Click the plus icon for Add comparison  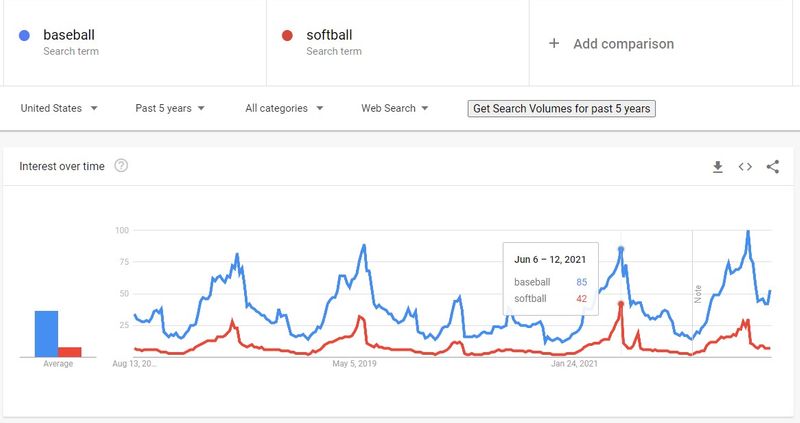coord(554,43)
